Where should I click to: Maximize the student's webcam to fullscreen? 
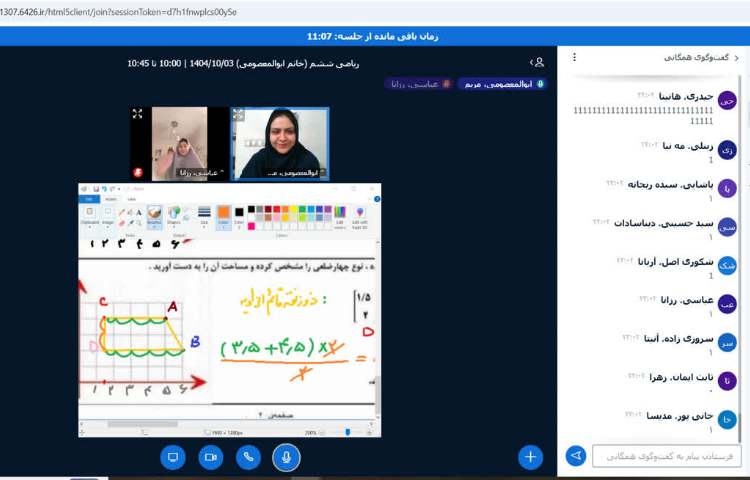pyautogui.click(x=138, y=114)
